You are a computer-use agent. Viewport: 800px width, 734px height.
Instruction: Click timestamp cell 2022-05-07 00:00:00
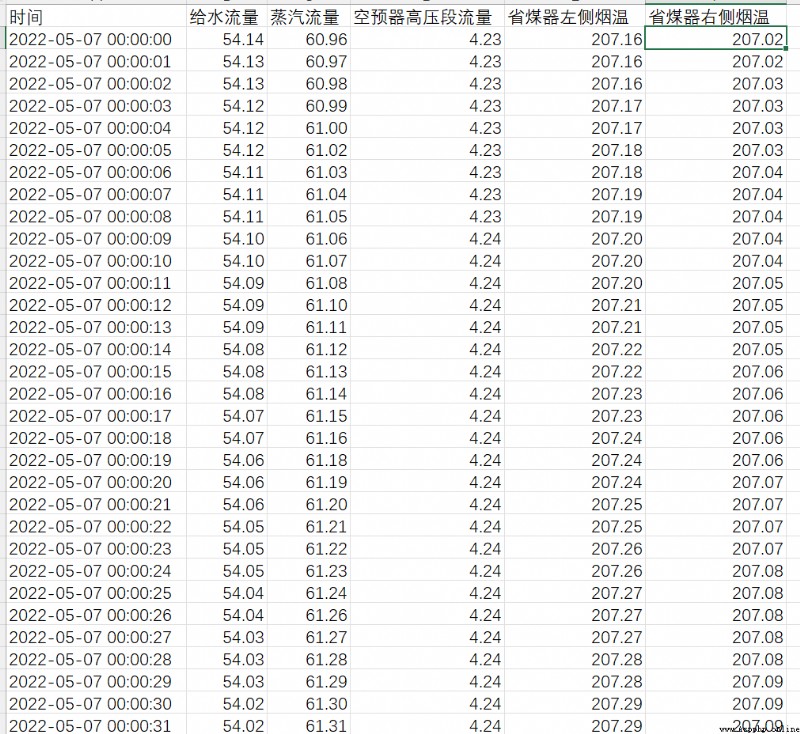tap(96, 39)
